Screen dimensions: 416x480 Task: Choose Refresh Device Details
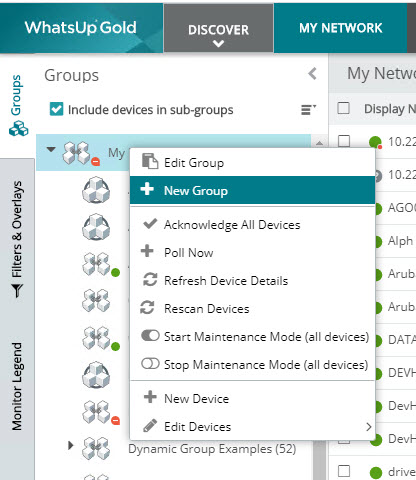[252, 281]
